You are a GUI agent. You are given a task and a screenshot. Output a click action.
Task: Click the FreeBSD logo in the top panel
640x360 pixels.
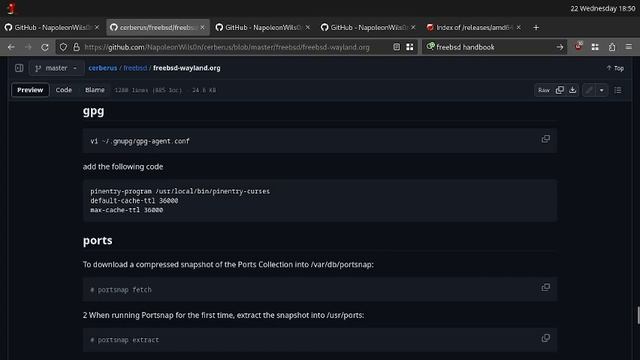tap(11, 8)
